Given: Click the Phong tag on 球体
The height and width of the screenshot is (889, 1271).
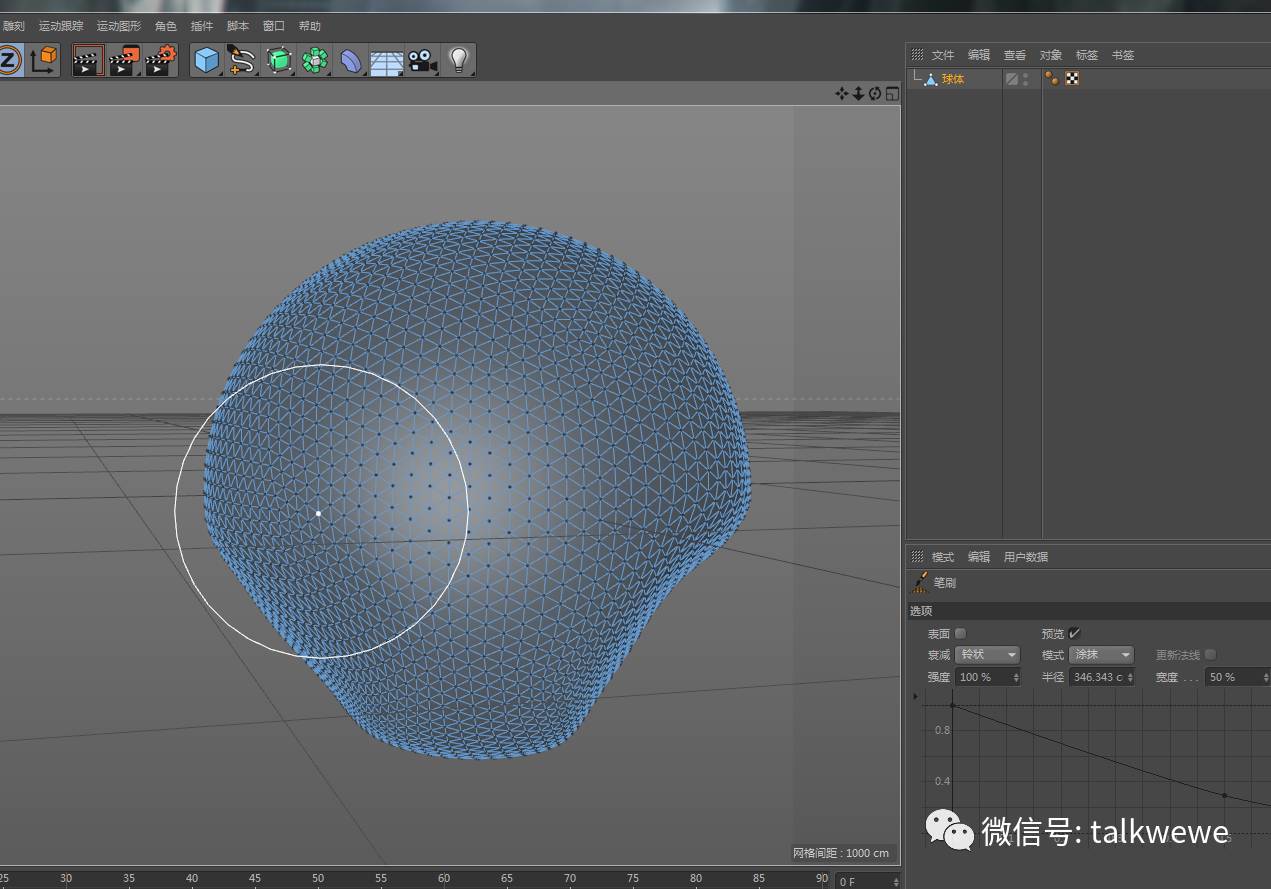Looking at the screenshot, I should [x=1051, y=78].
